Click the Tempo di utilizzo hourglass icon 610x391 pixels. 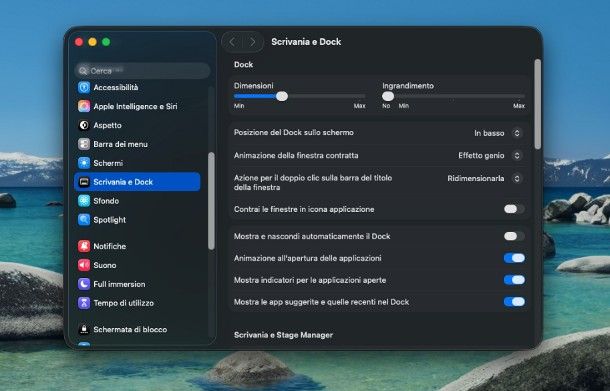pyautogui.click(x=84, y=303)
